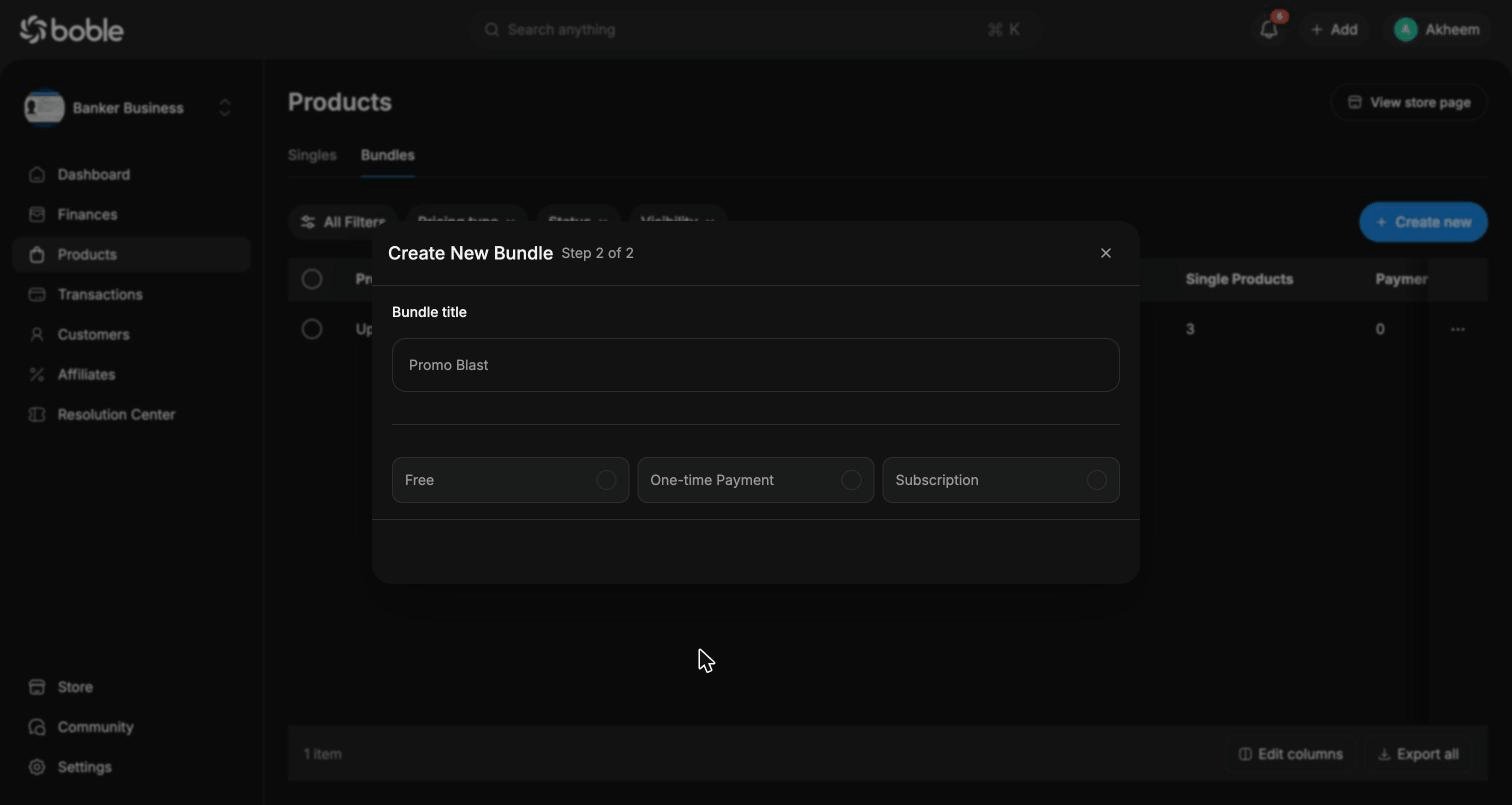Click the Single Products column header

point(1239,279)
